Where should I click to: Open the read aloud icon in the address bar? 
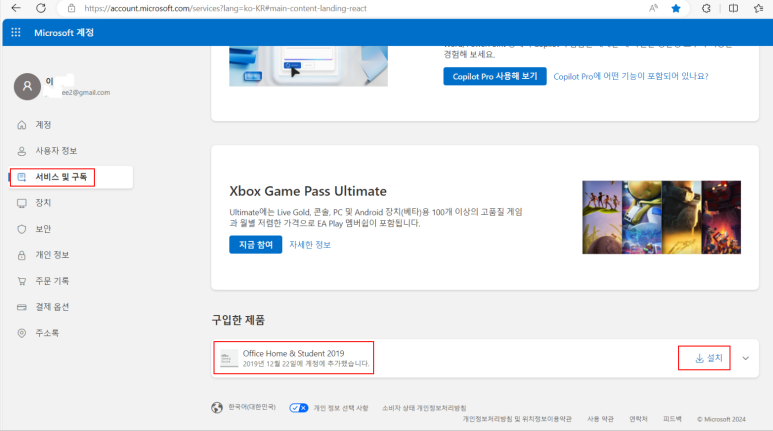tap(653, 8)
